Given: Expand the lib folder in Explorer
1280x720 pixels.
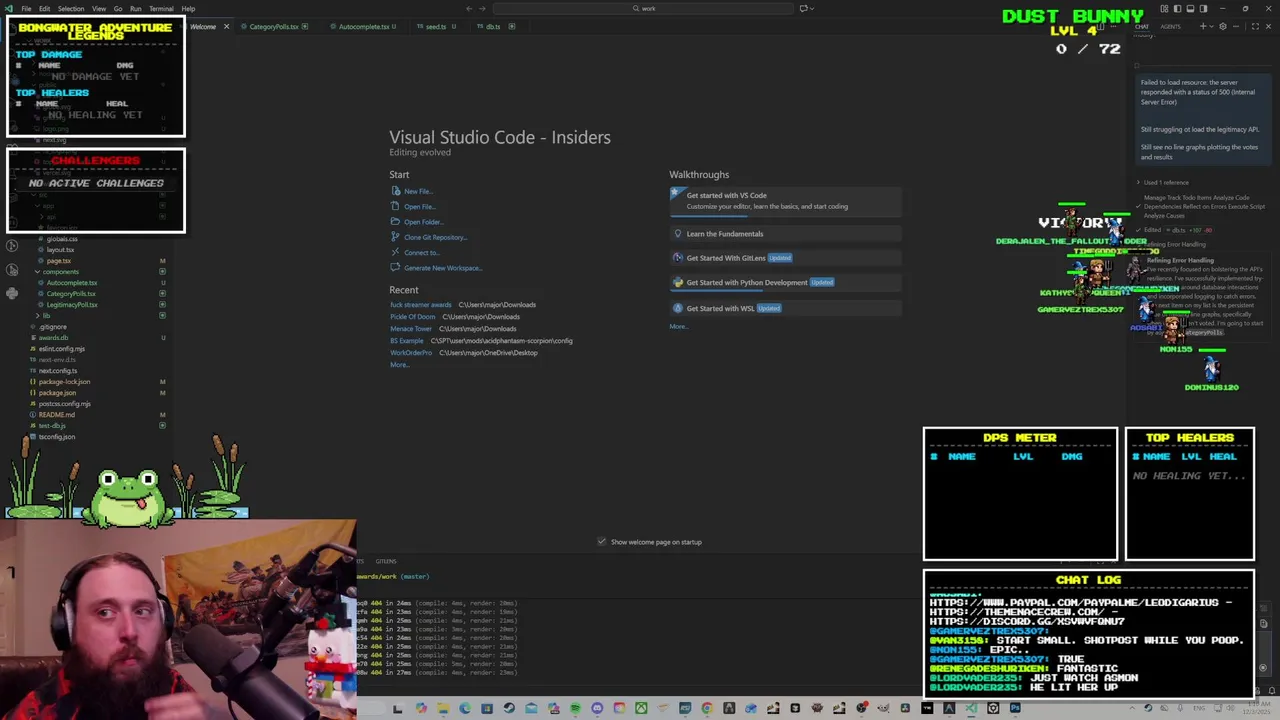Looking at the screenshot, I should (x=38, y=316).
